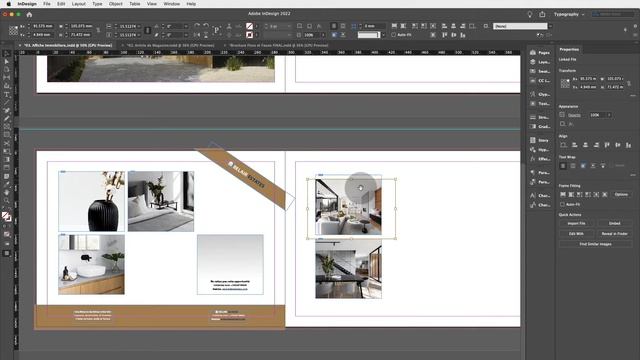
Task: Select the dining area image on right page
Action: click(x=349, y=269)
